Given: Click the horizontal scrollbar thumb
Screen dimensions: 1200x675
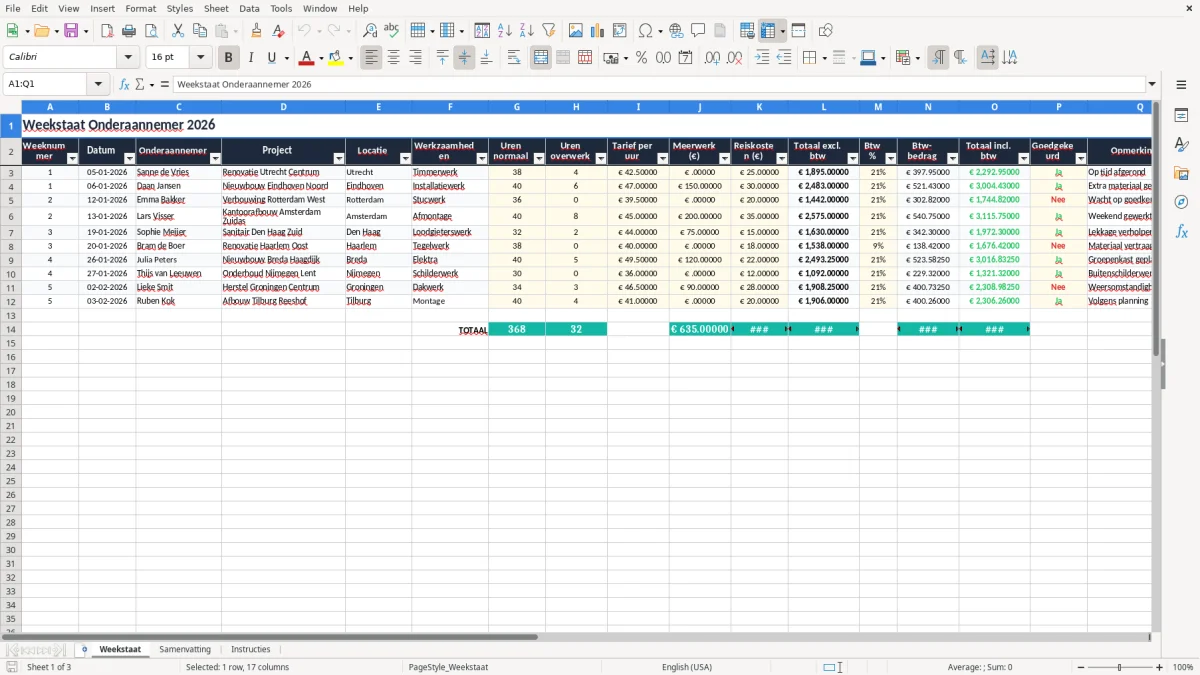Looking at the screenshot, I should tap(269, 637).
